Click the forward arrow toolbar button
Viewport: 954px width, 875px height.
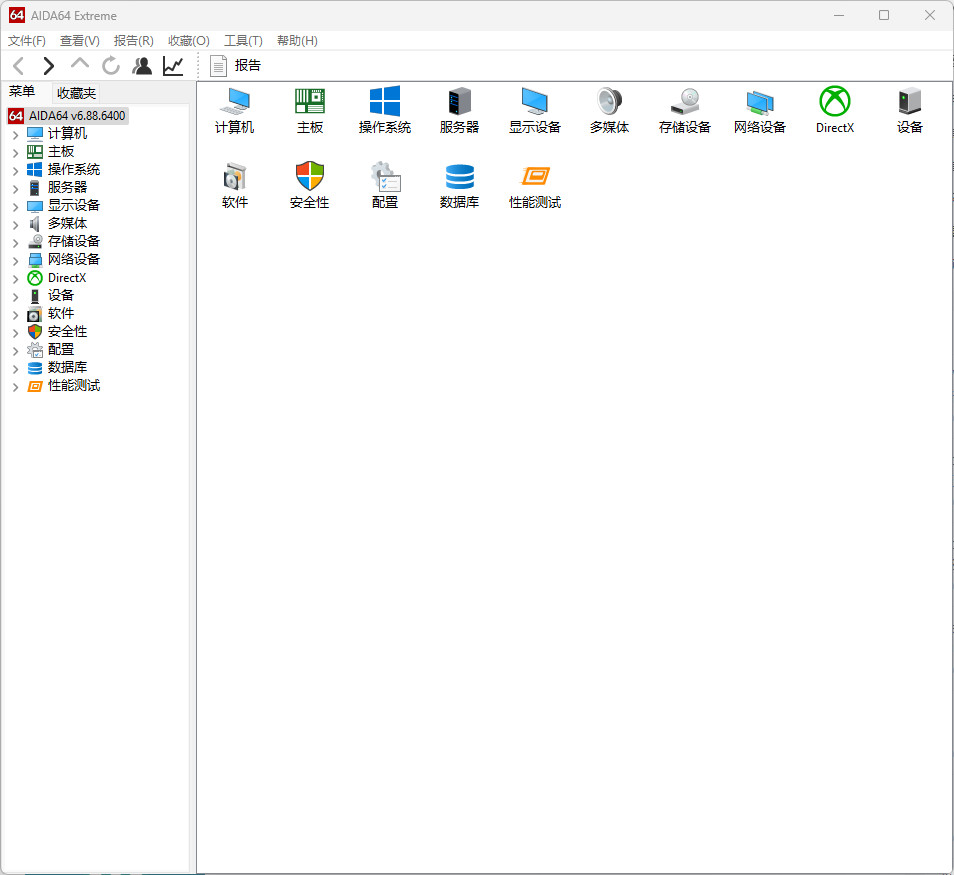coord(49,66)
